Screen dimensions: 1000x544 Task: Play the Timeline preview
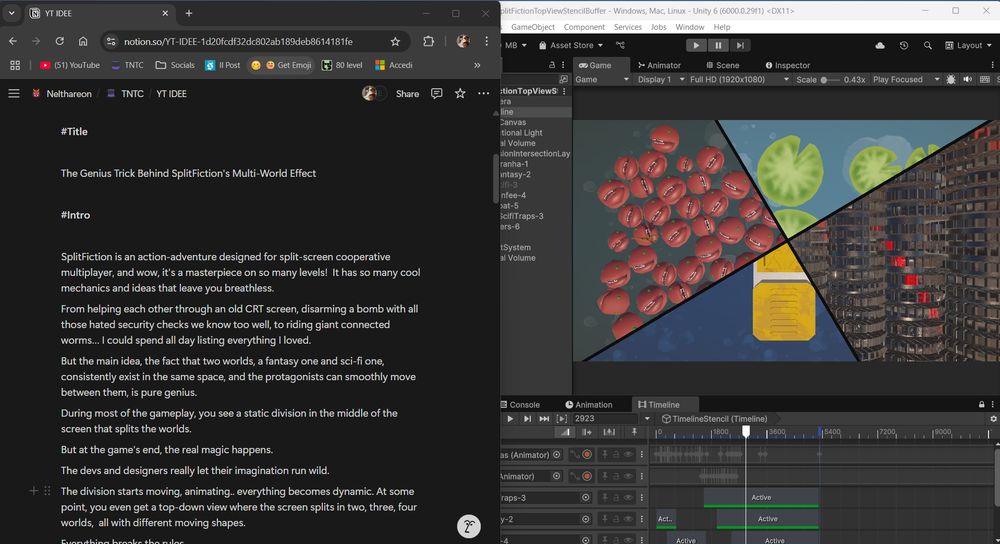tap(510, 419)
